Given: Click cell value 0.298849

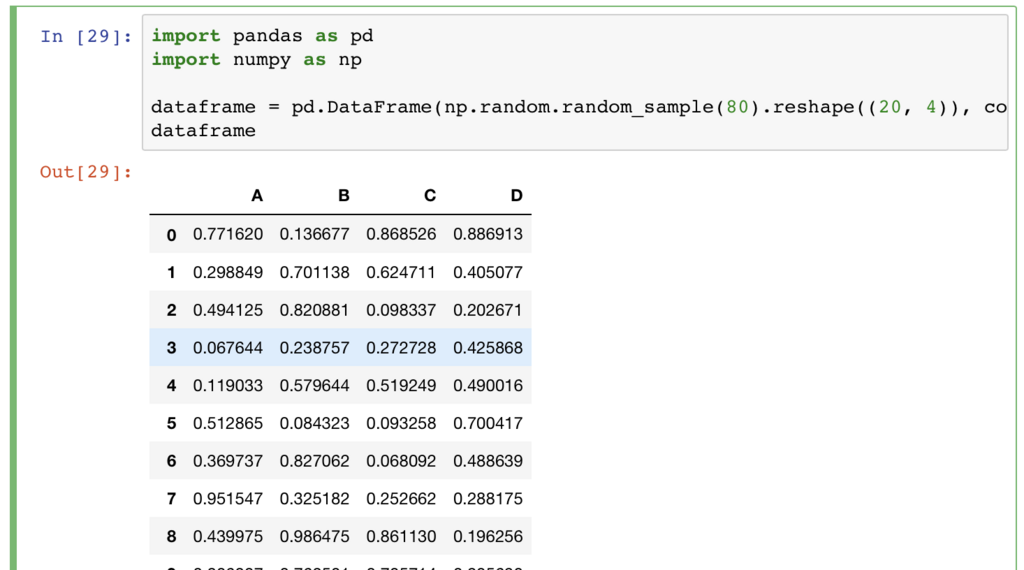Looking at the screenshot, I should pos(228,272).
